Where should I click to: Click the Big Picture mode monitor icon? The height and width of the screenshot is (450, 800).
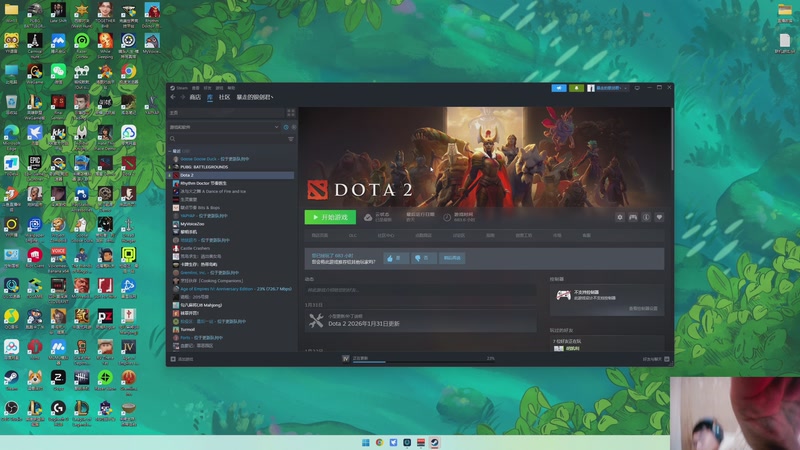(637, 88)
